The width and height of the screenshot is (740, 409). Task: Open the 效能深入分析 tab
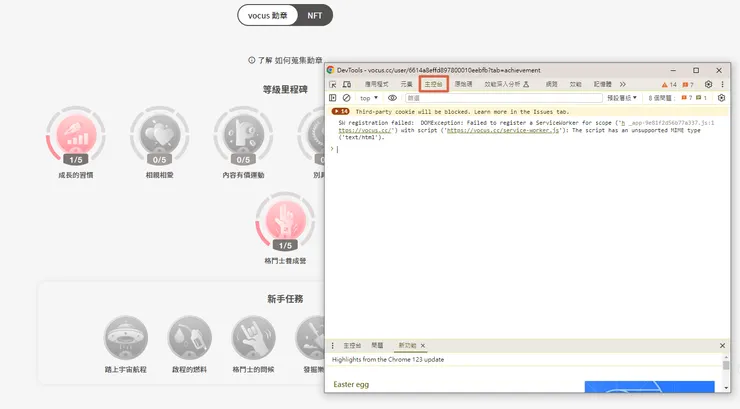tap(506, 84)
